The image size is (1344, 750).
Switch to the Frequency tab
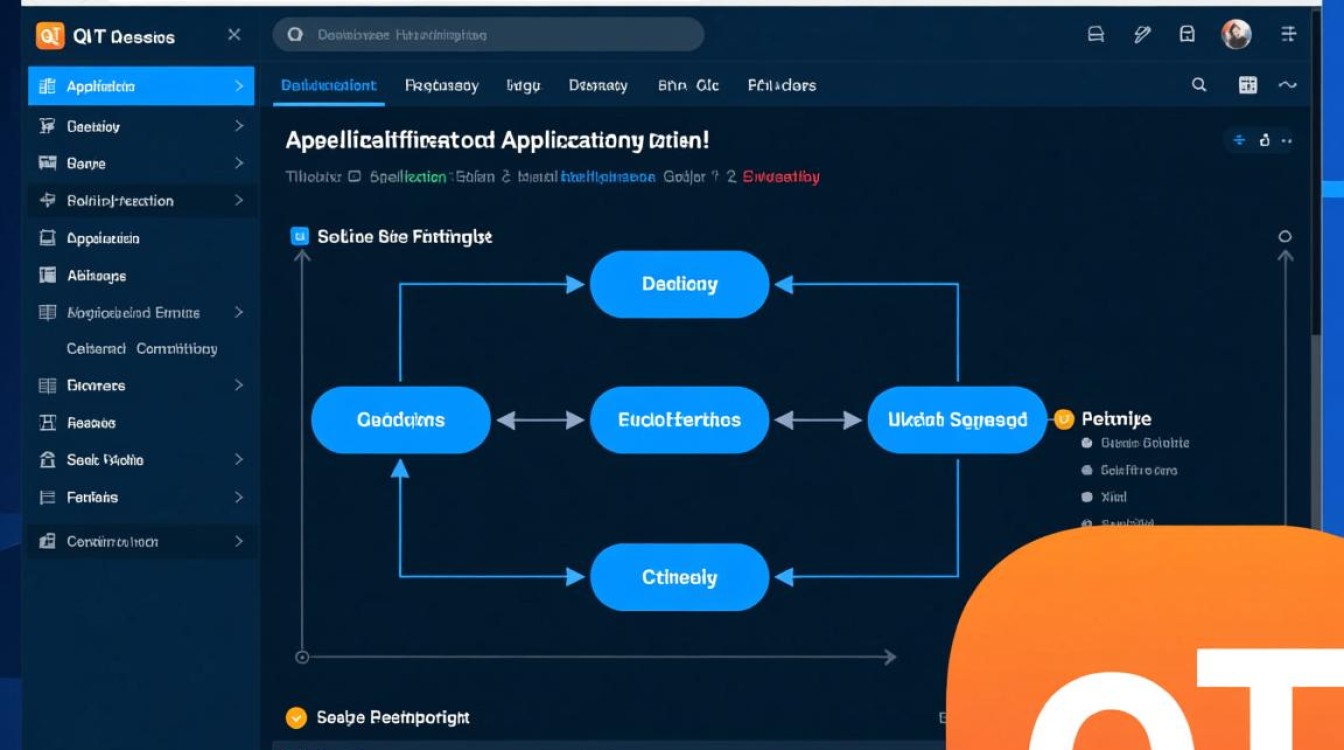click(441, 86)
